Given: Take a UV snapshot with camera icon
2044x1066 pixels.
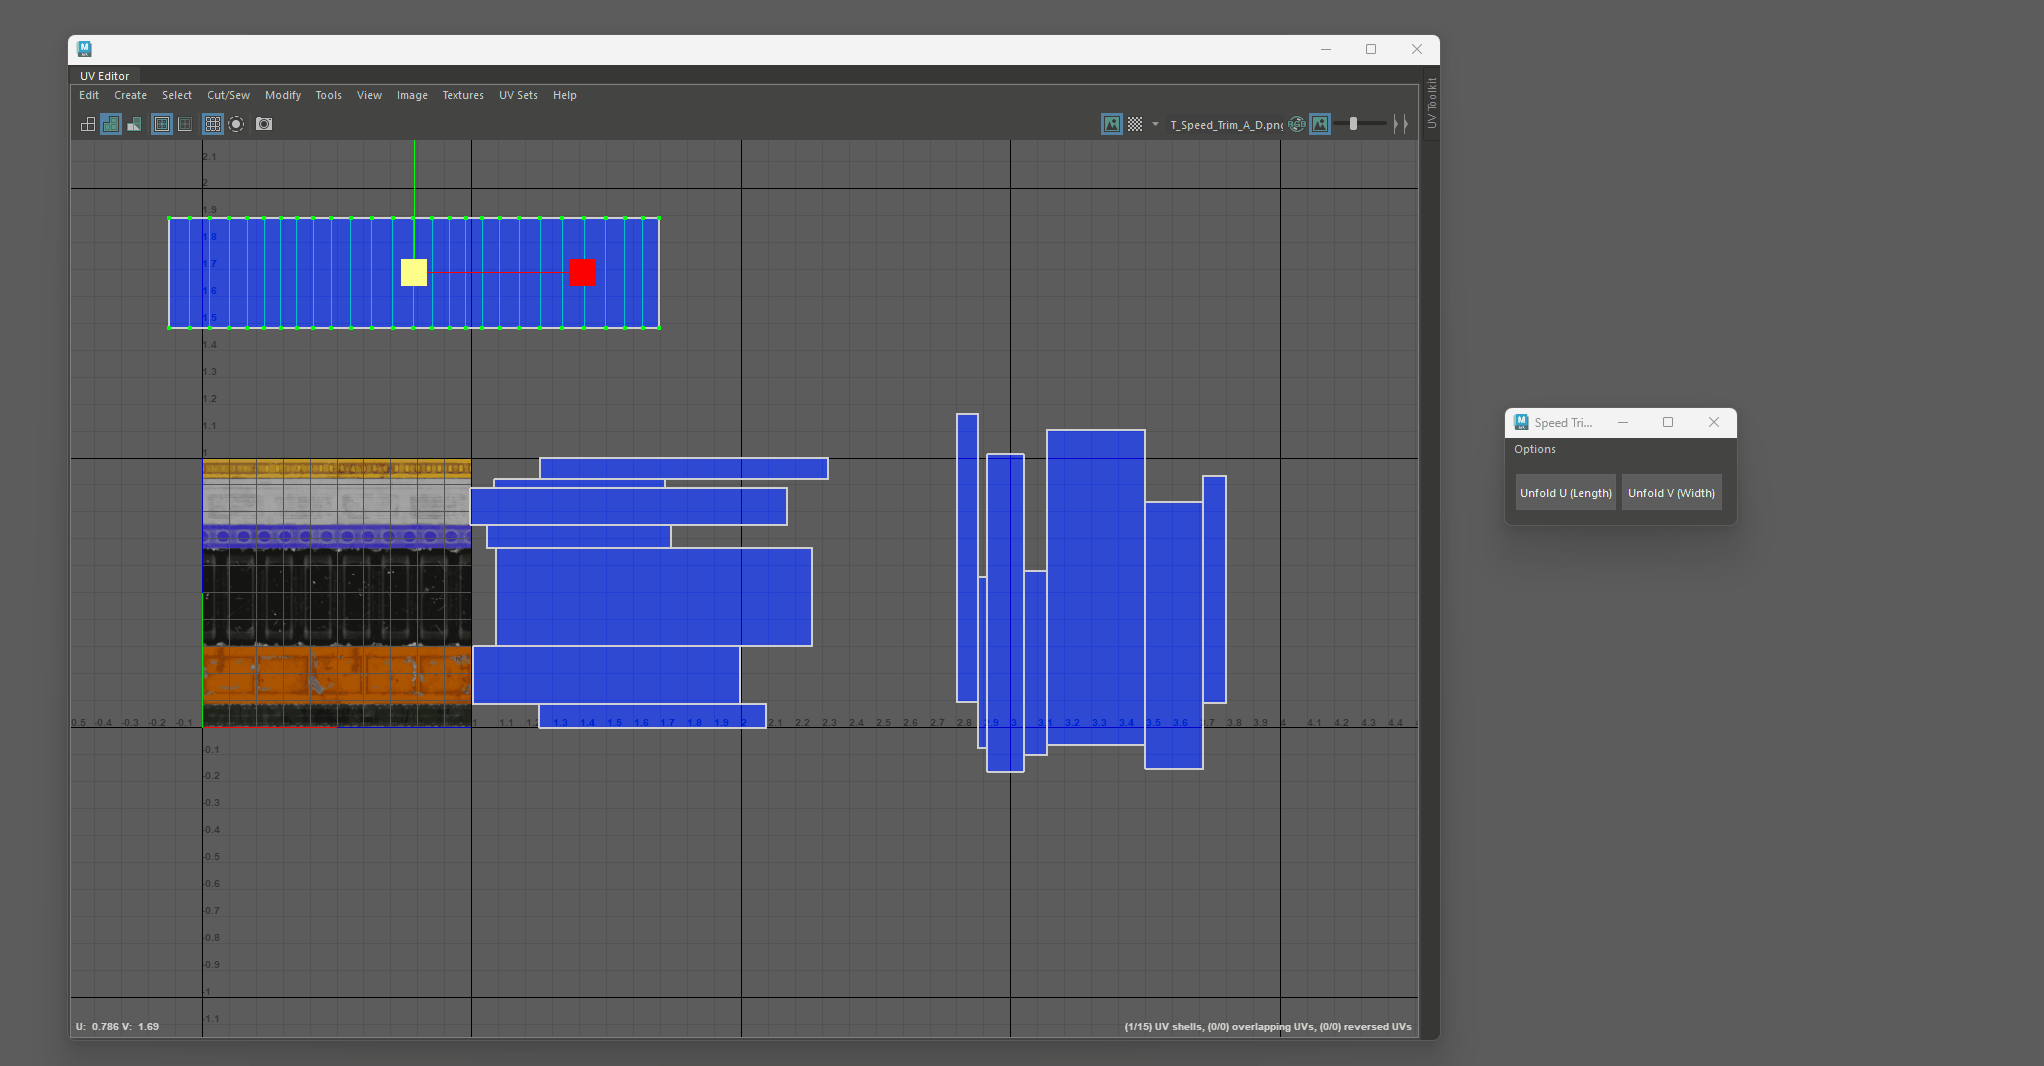Looking at the screenshot, I should (264, 124).
